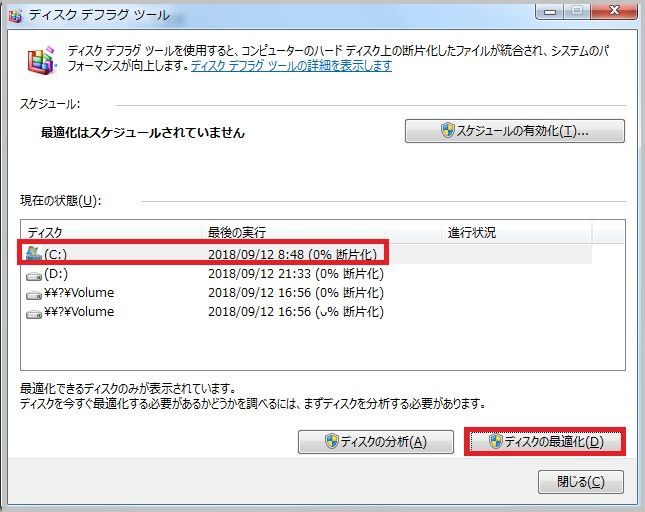Click the C: drive icon
This screenshot has height=512, width=645.
[x=34, y=254]
